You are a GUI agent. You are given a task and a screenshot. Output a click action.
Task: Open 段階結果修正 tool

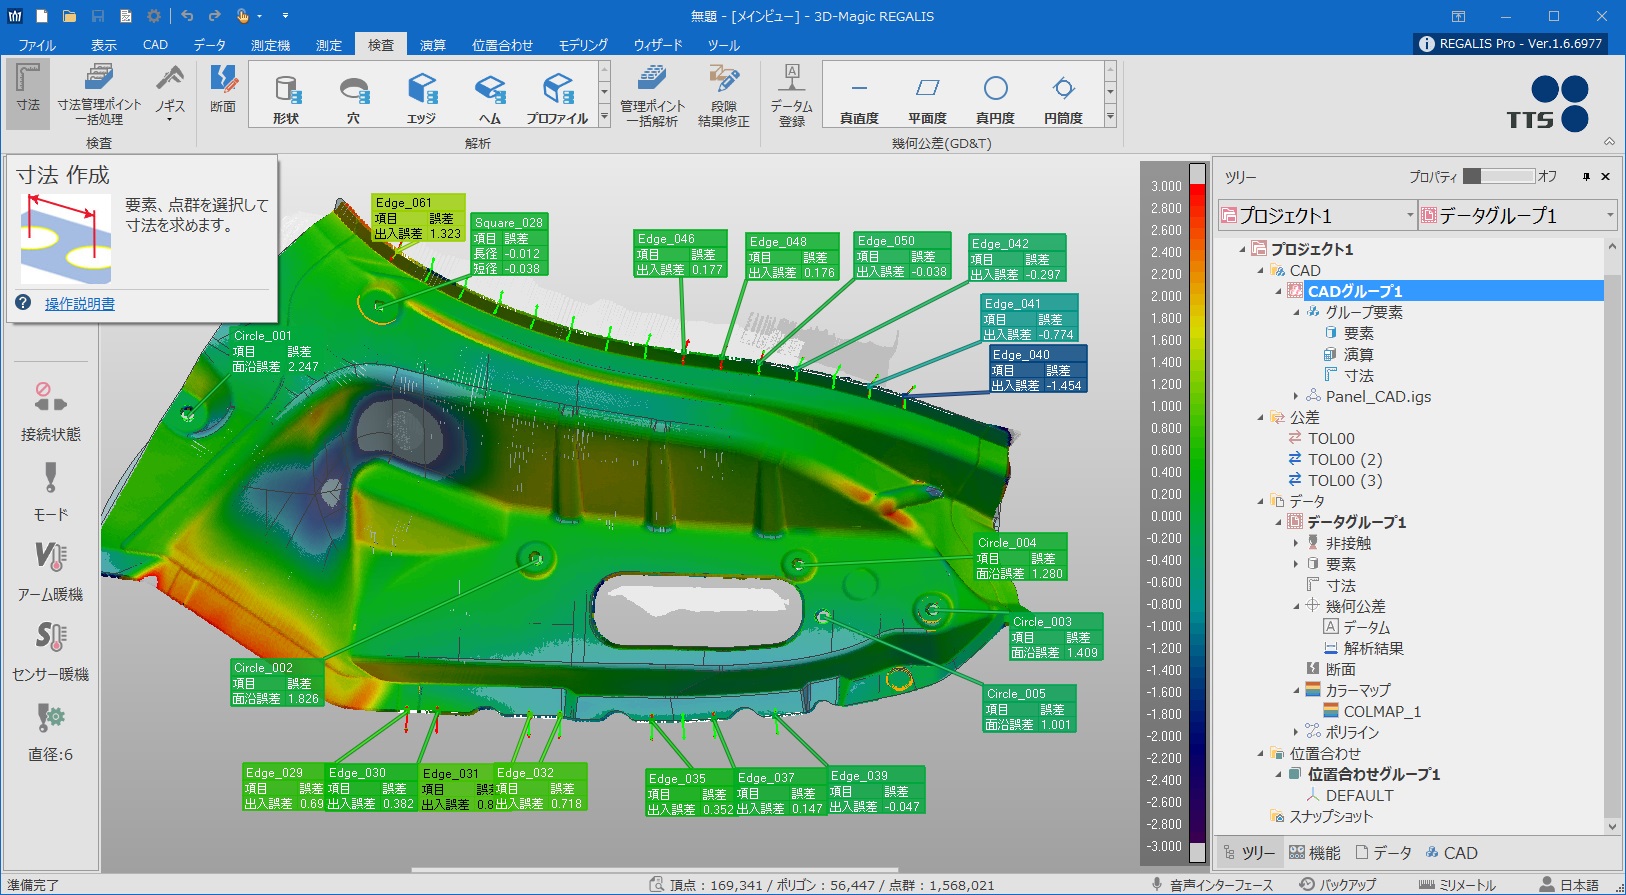coord(723,95)
